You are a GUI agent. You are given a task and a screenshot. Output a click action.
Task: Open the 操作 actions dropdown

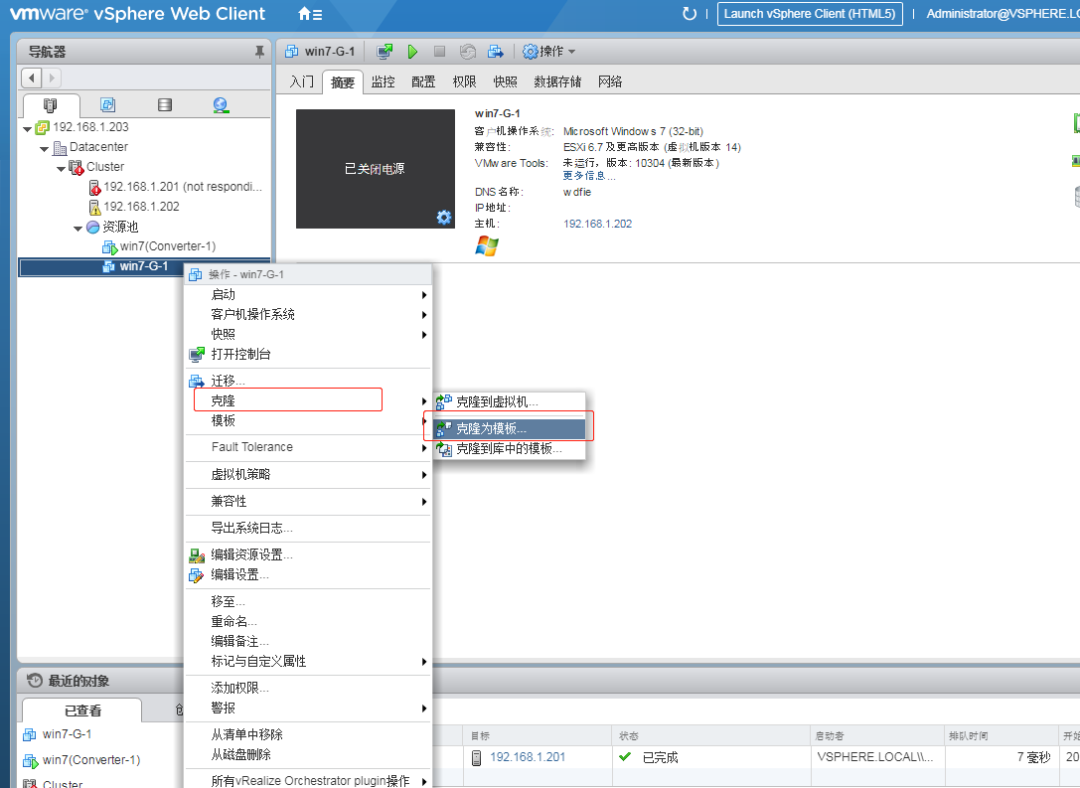(548, 52)
